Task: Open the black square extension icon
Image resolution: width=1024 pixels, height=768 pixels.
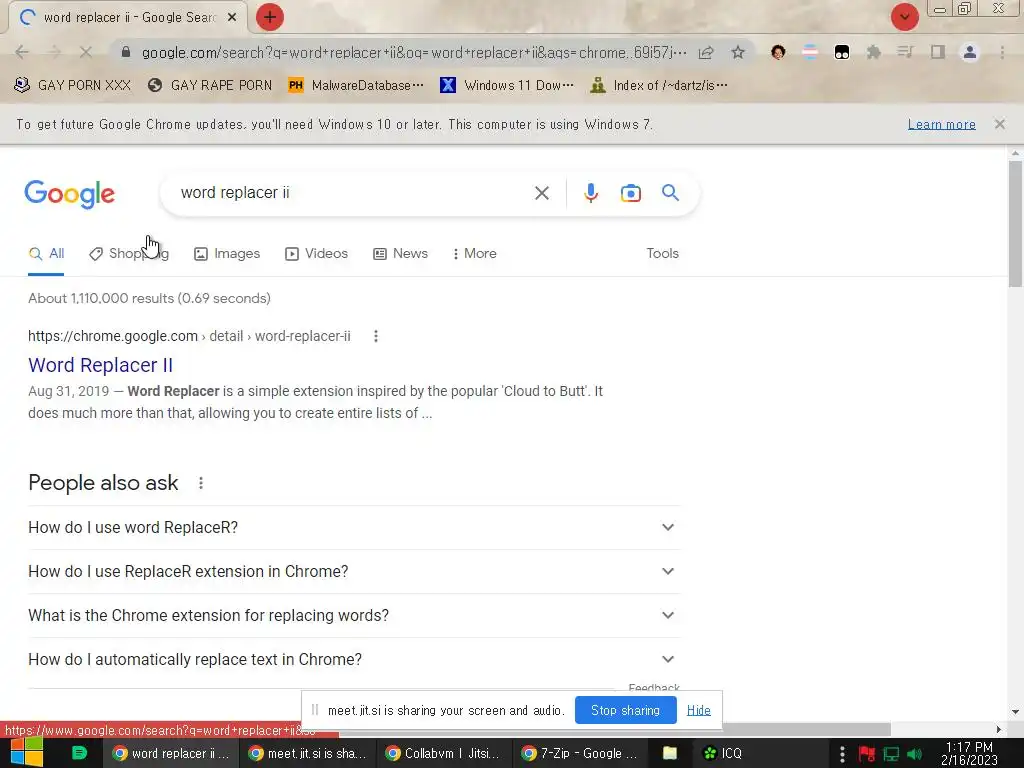Action: 842,52
